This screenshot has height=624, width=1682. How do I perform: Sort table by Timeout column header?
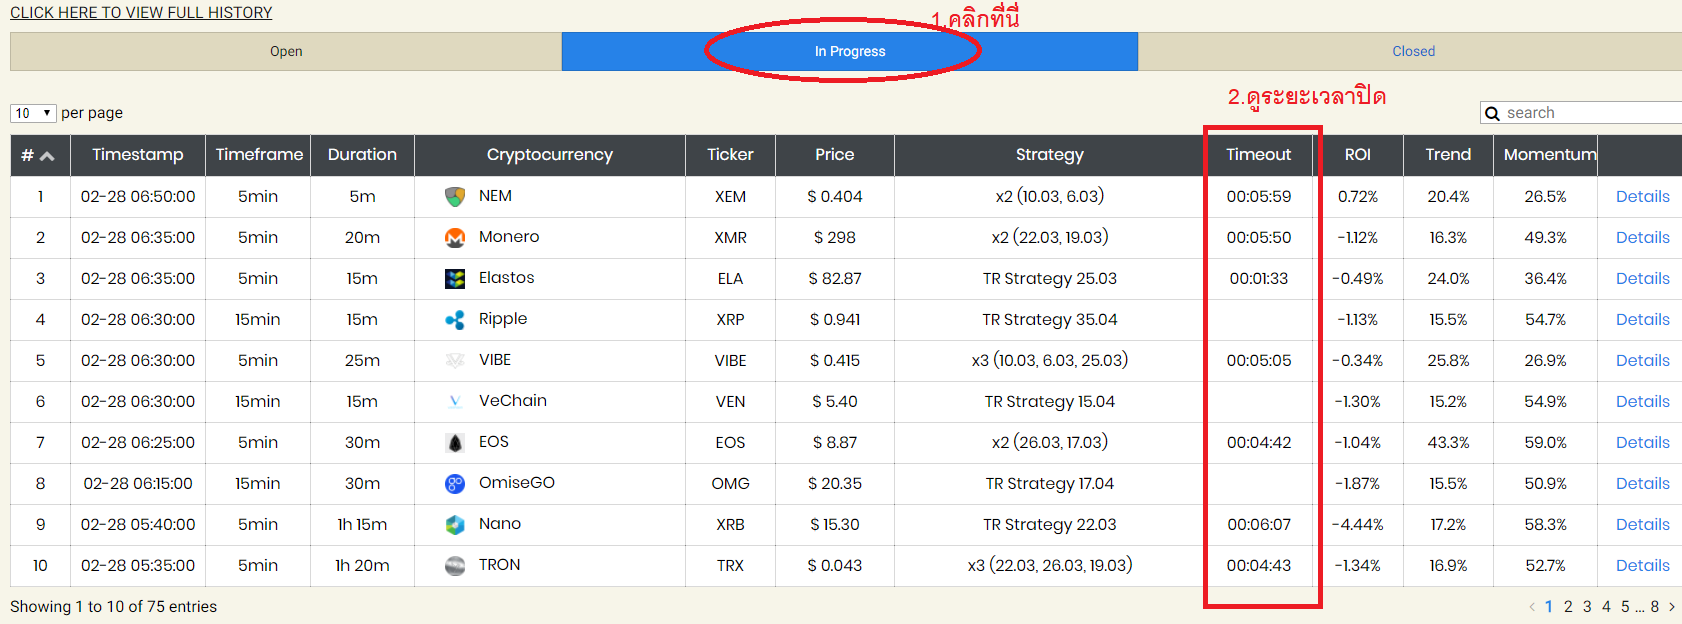(1259, 155)
